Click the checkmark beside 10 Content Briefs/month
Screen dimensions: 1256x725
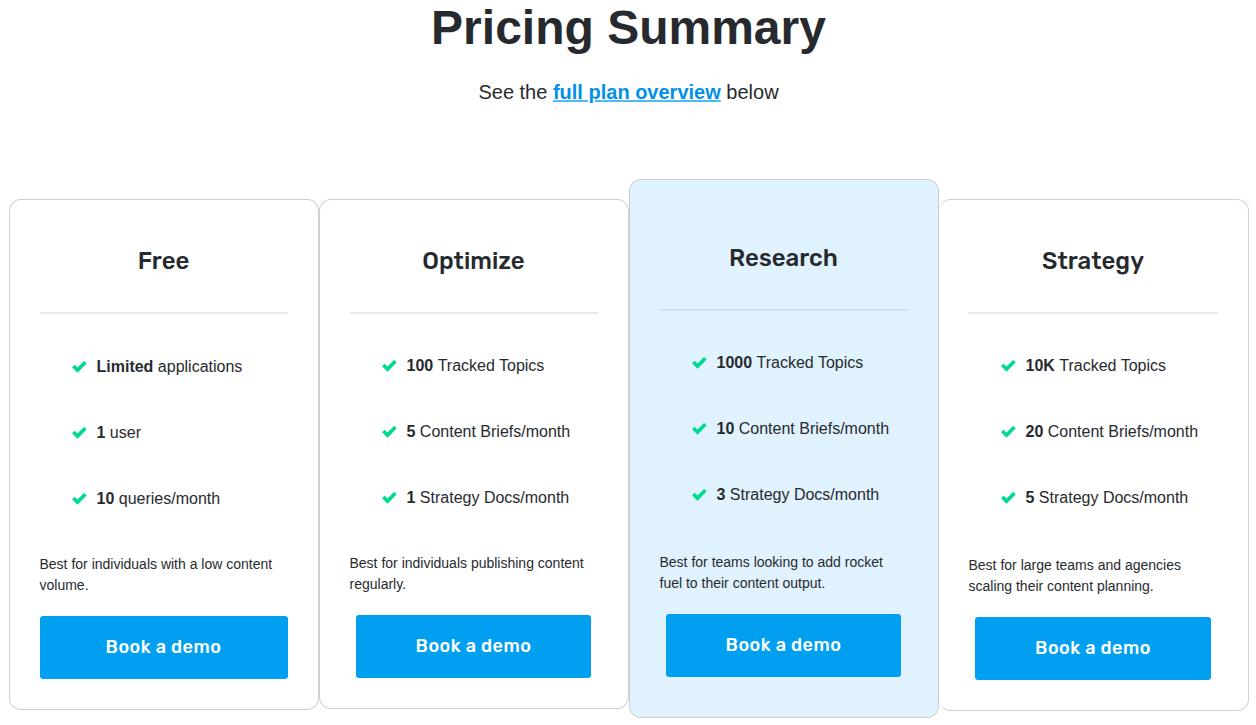pyautogui.click(x=700, y=429)
